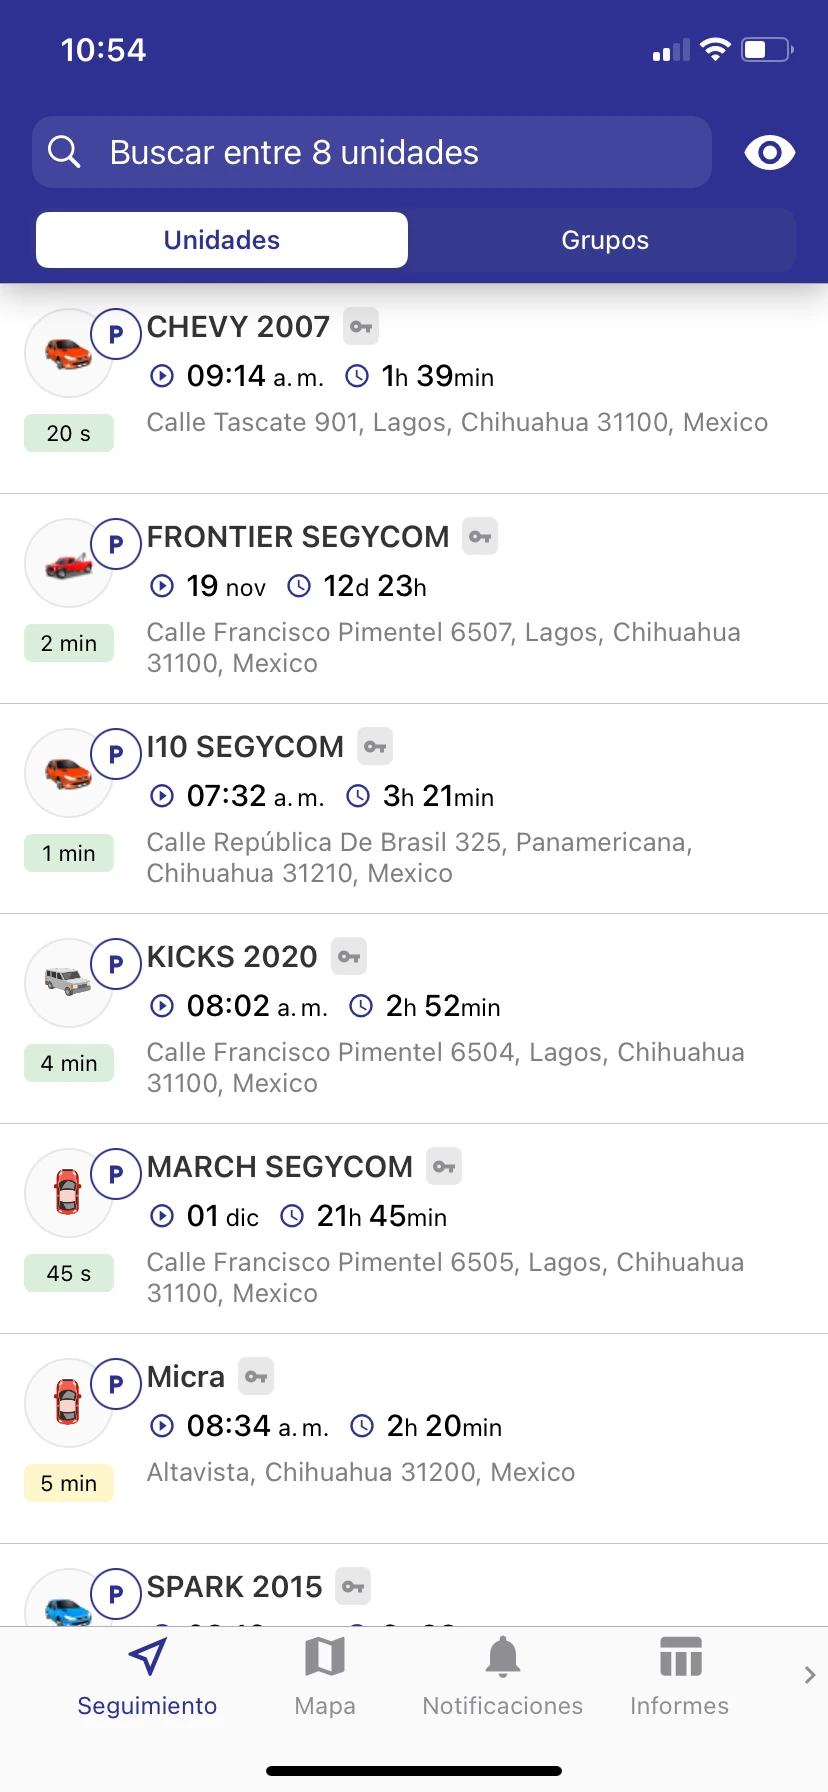Open the FRONTIER SEGYCOM red truck thumbnail
This screenshot has height=1792, width=828.
click(x=69, y=563)
